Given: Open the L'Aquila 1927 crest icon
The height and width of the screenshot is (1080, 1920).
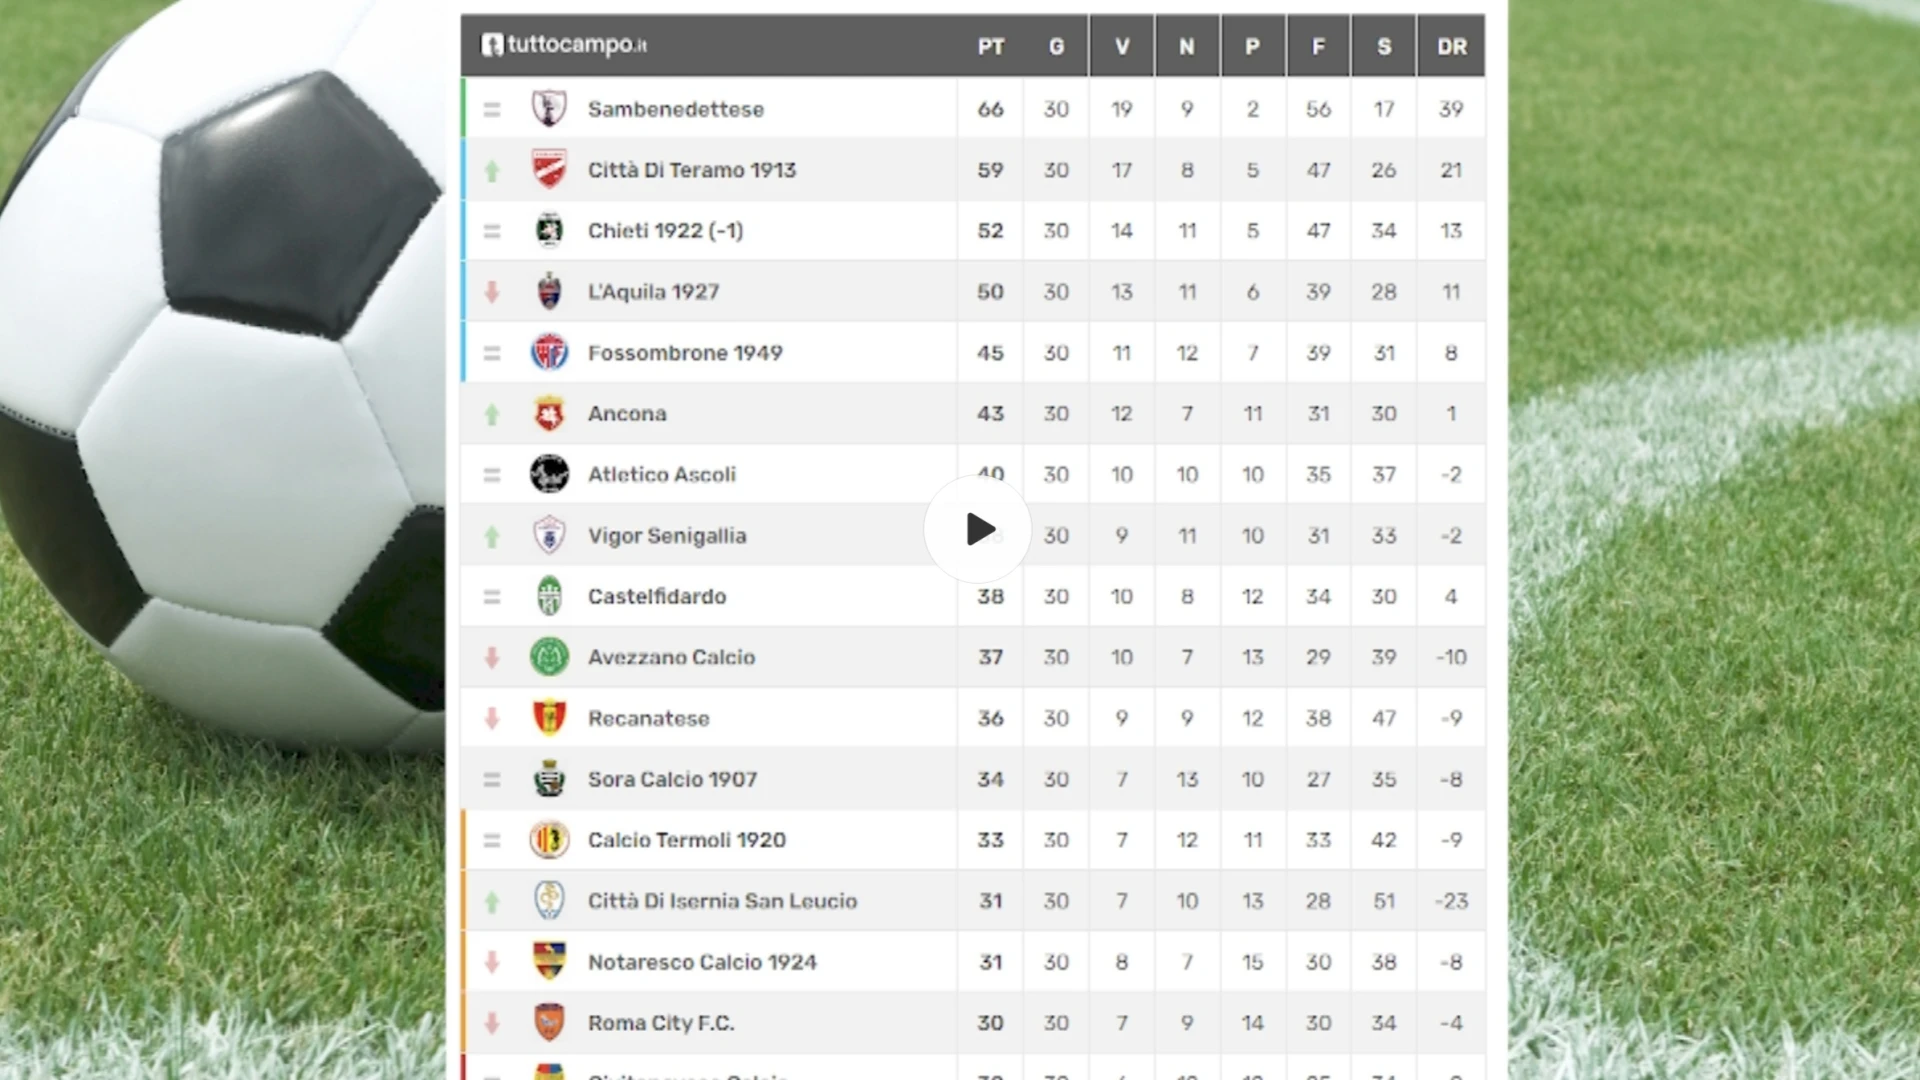Looking at the screenshot, I should point(549,291).
